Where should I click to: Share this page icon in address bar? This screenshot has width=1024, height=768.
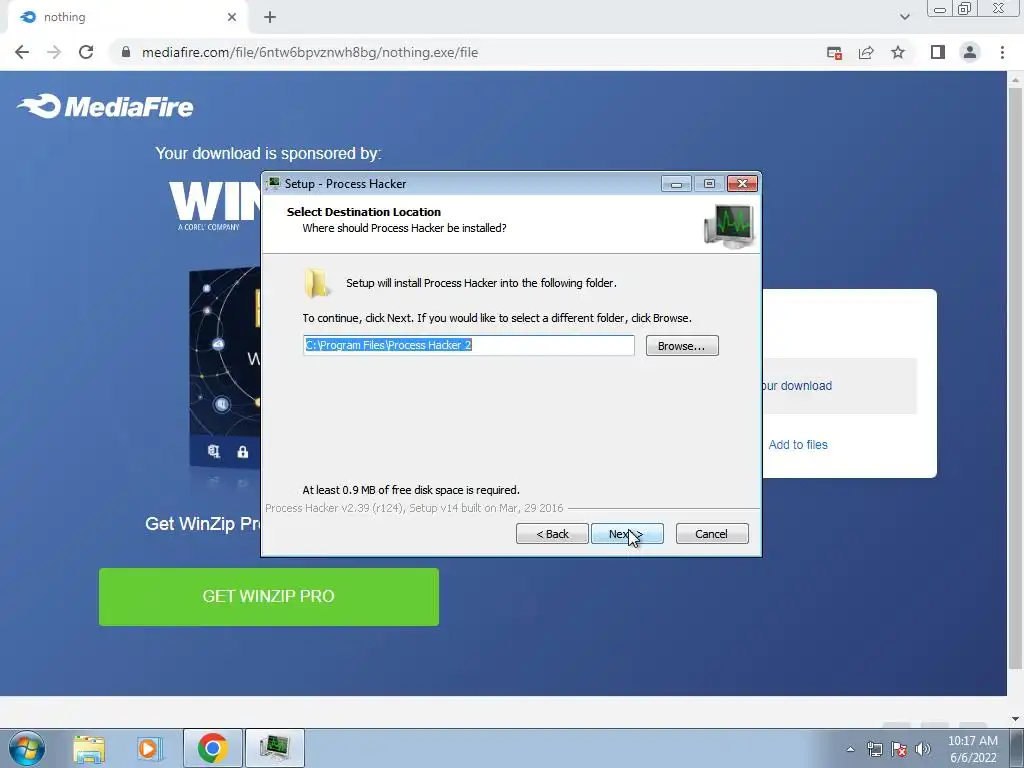[866, 52]
